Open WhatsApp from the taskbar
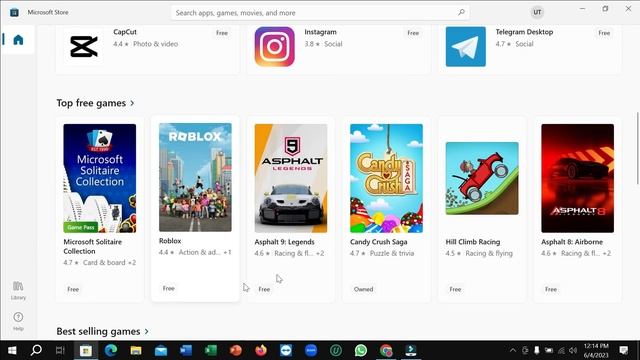The image size is (640, 360). pos(361,351)
